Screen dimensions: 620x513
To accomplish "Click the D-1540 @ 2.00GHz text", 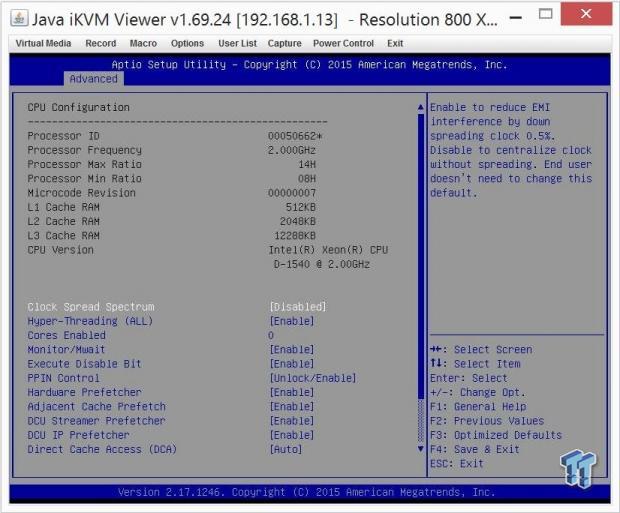I will (x=321, y=264).
